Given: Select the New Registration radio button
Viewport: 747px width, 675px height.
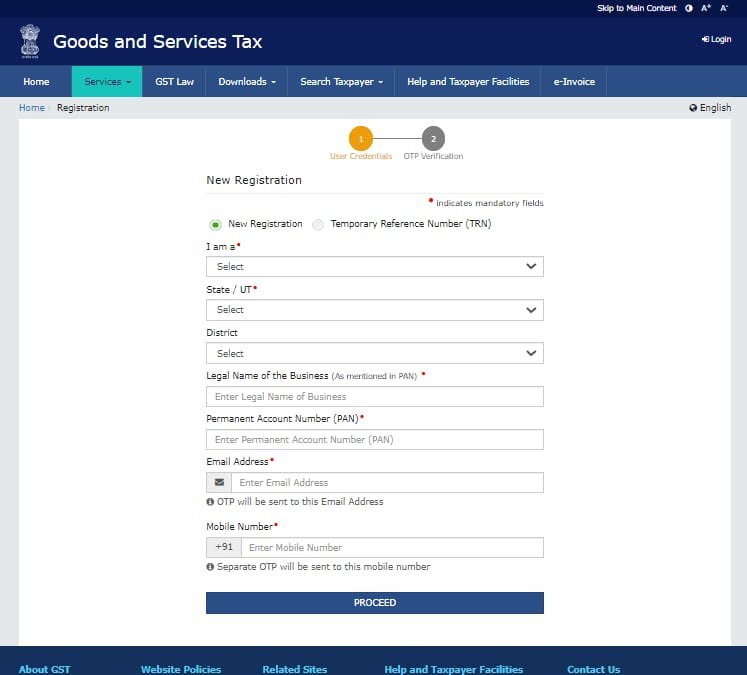Looking at the screenshot, I should (x=215, y=224).
